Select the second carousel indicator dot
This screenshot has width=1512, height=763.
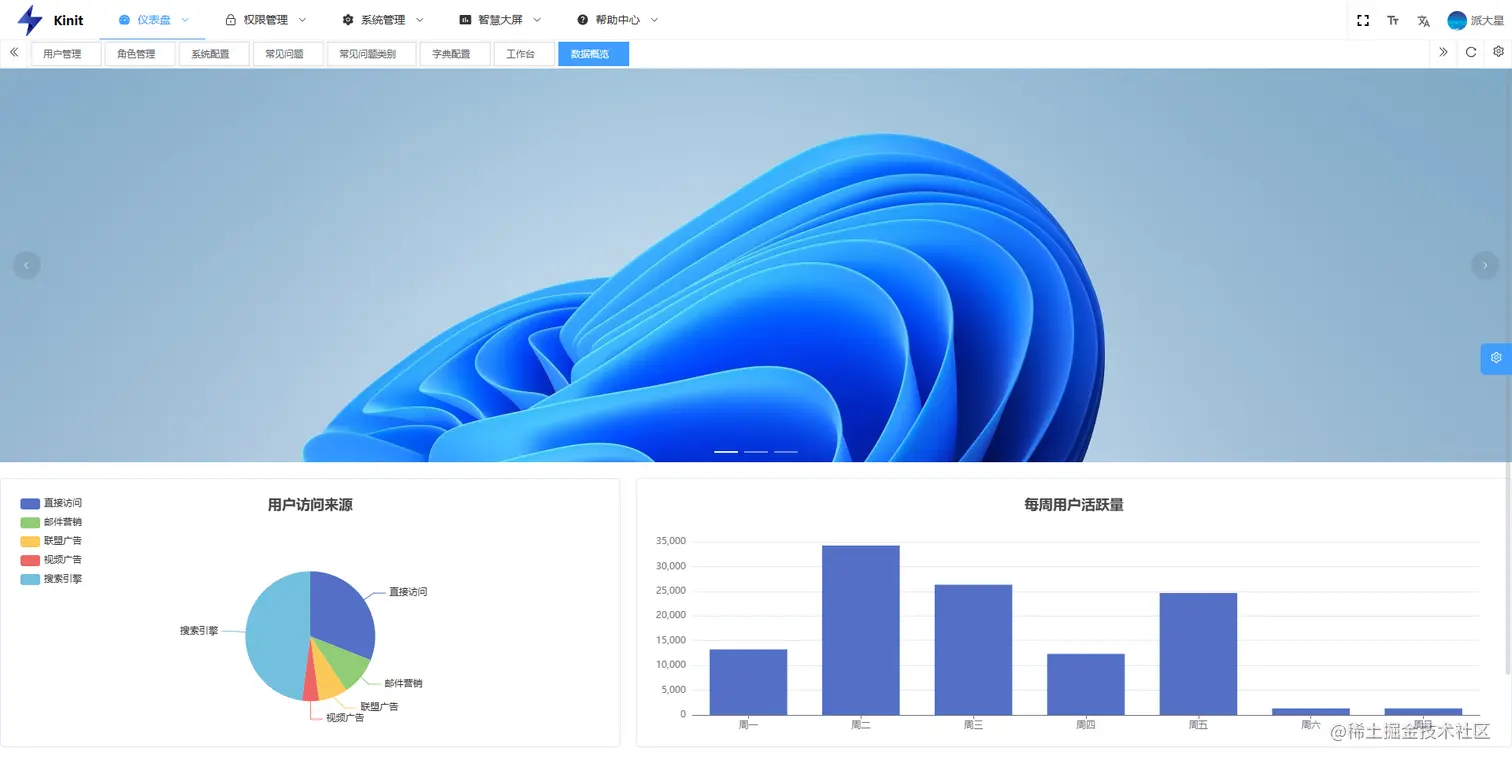click(756, 452)
